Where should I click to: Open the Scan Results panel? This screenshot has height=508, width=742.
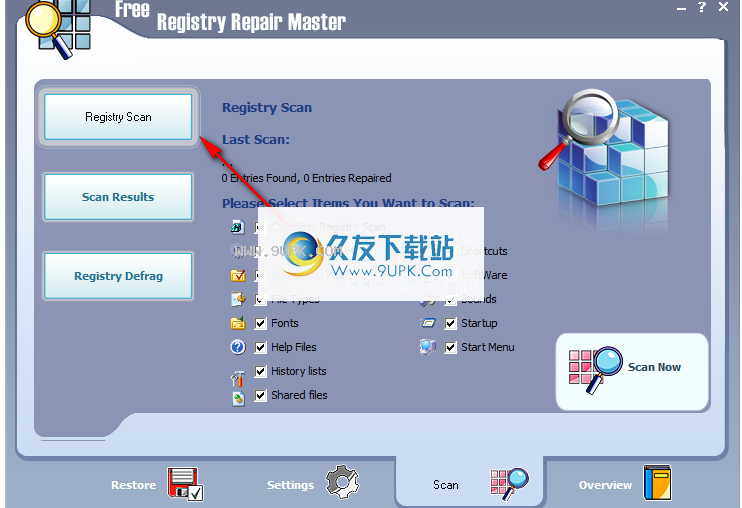pos(118,197)
